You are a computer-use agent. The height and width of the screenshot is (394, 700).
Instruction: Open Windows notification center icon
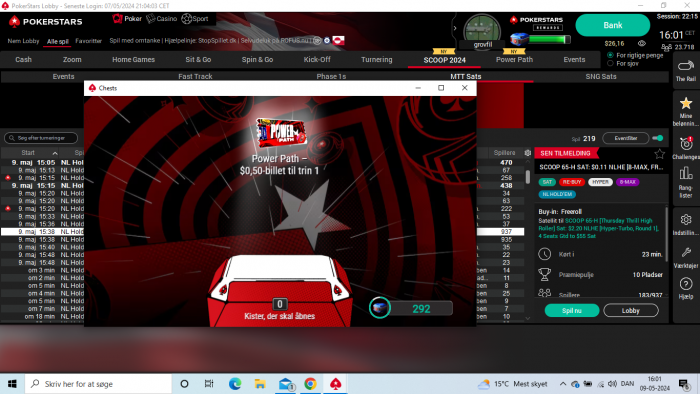click(683, 384)
